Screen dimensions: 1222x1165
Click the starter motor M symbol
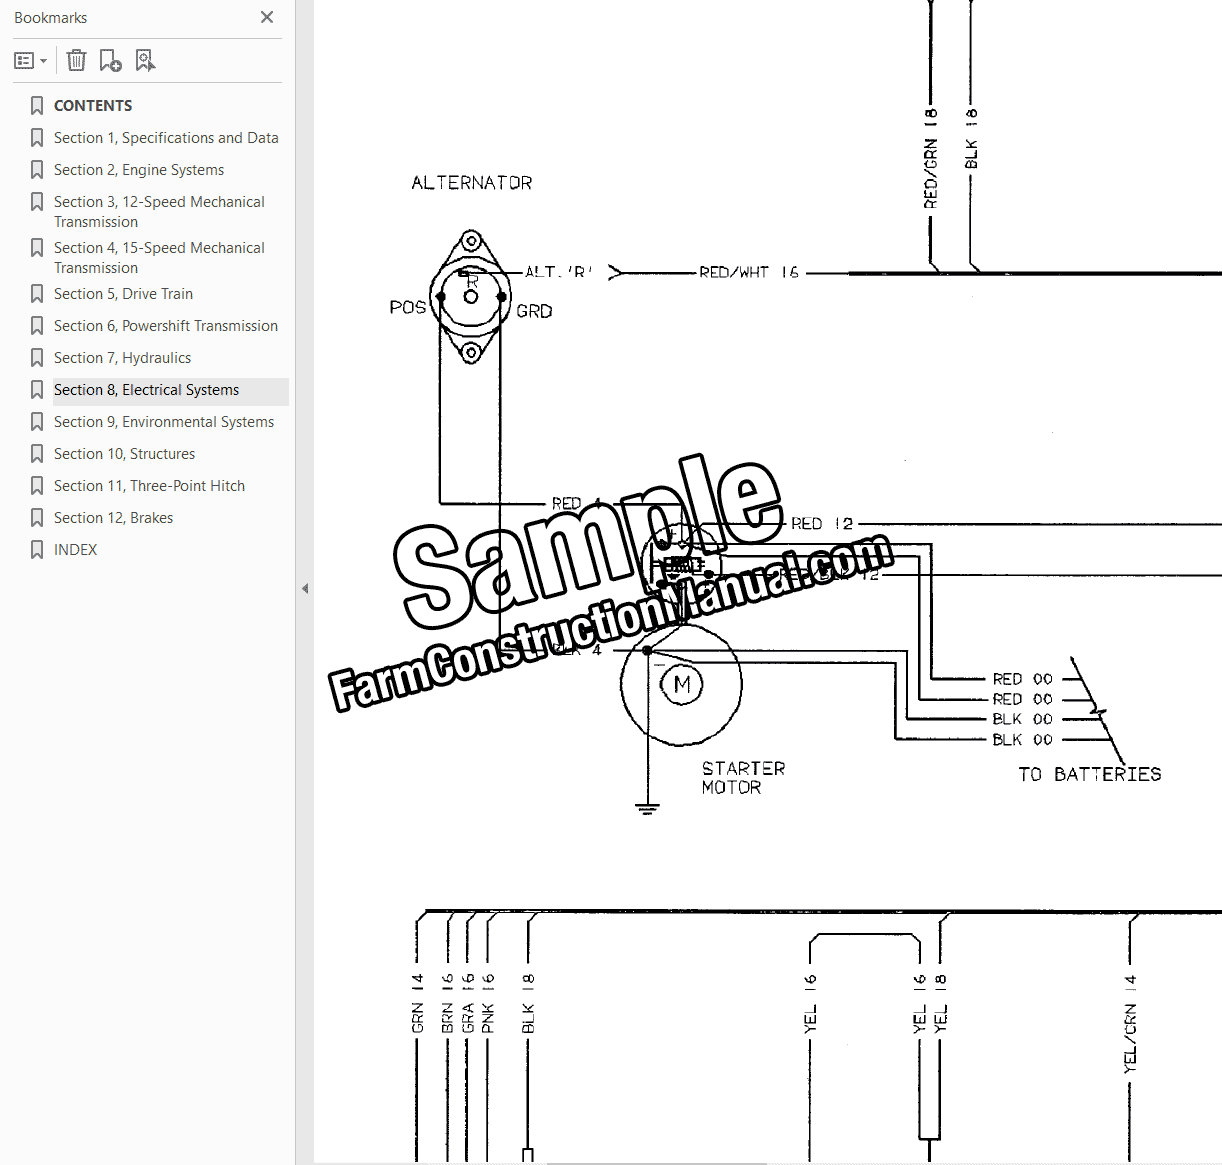[x=682, y=684]
